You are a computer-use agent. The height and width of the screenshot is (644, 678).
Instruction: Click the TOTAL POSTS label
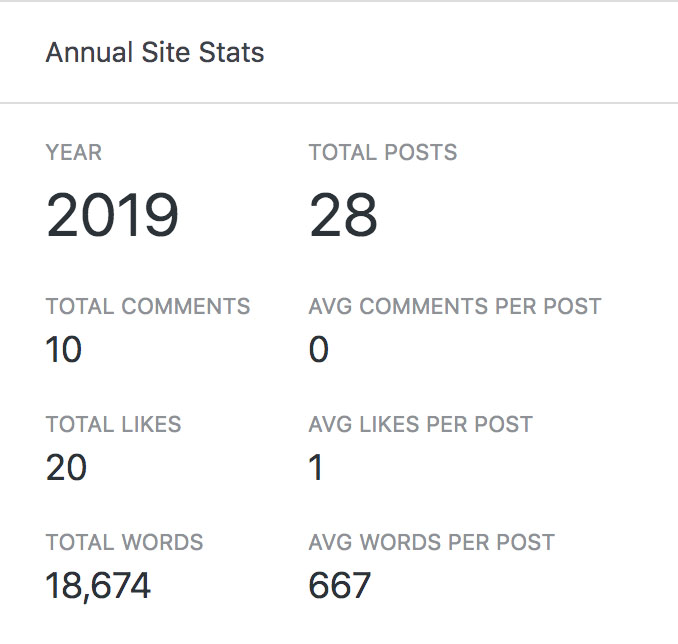383,153
